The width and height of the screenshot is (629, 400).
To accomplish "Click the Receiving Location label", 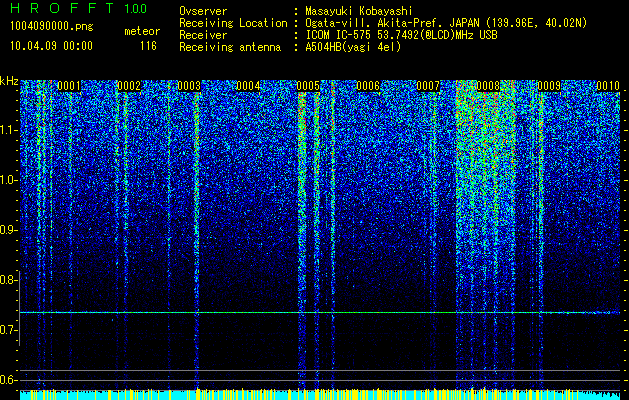I will [233, 23].
